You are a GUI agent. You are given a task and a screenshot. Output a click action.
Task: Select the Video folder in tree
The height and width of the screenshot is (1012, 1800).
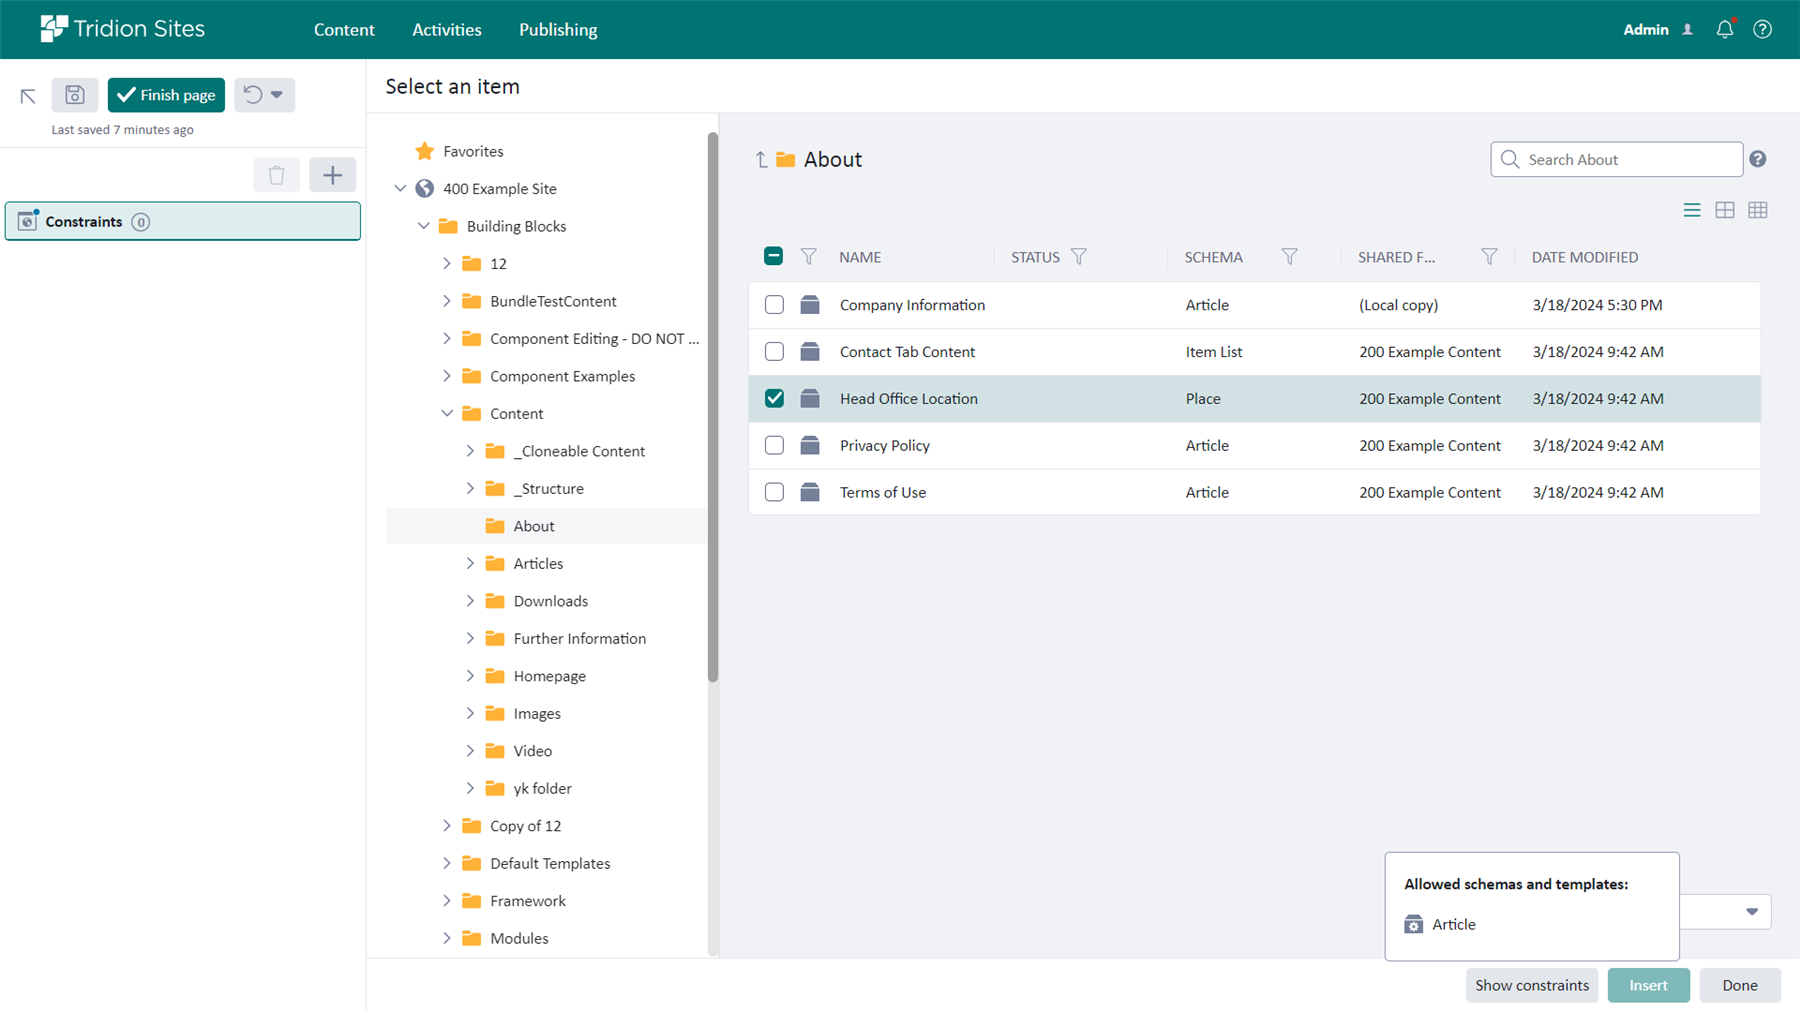tap(533, 751)
